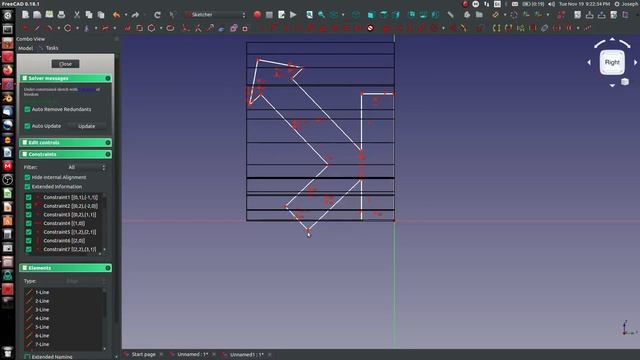
Task: Click the red macro Record button
Action: click(x=257, y=15)
